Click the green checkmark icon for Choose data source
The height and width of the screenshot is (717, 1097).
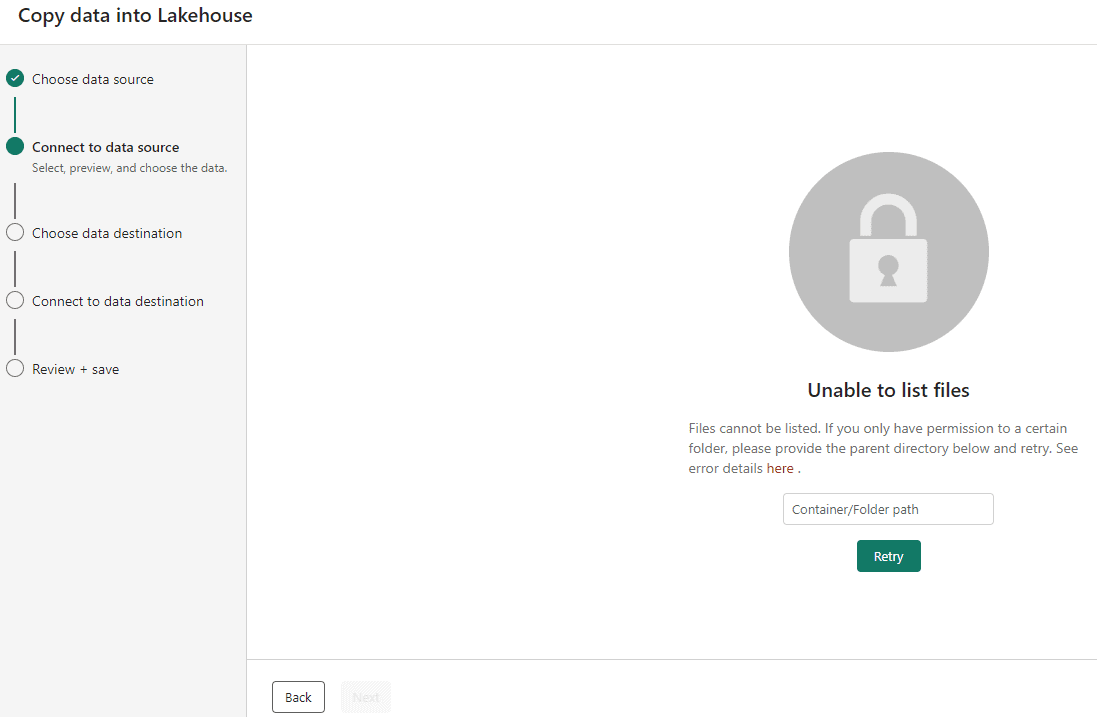pyautogui.click(x=15, y=78)
